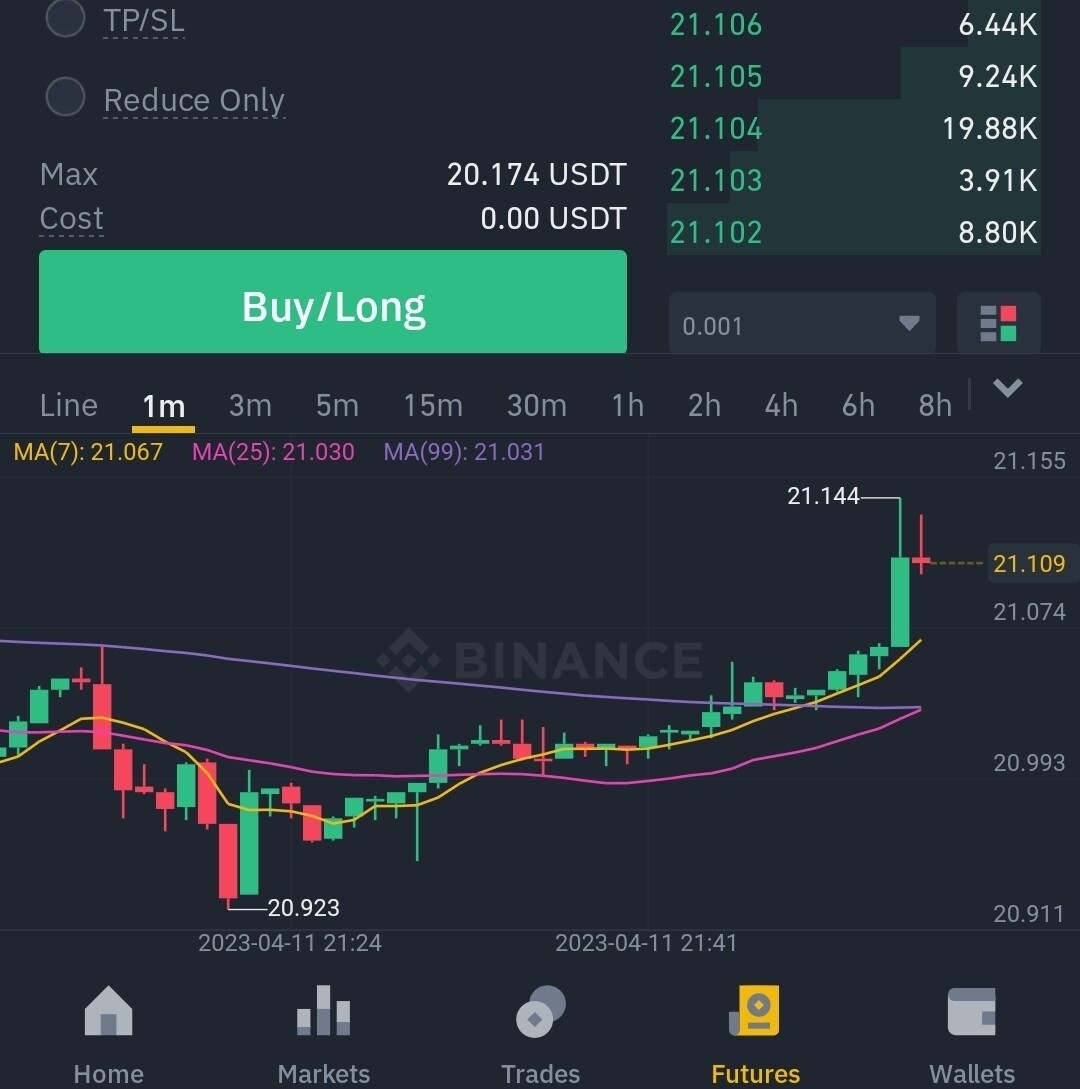Tap the Cost label for details
Screen dimensions: 1080x1089
pyautogui.click(x=72, y=218)
